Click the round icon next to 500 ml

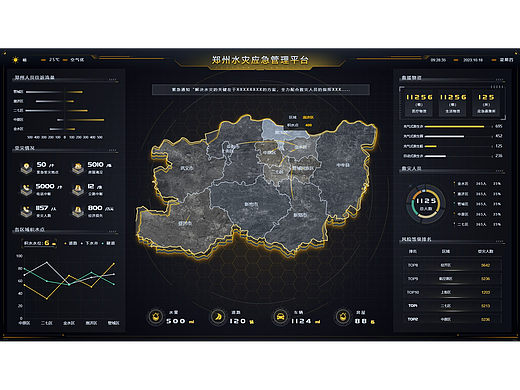[x=155, y=316]
